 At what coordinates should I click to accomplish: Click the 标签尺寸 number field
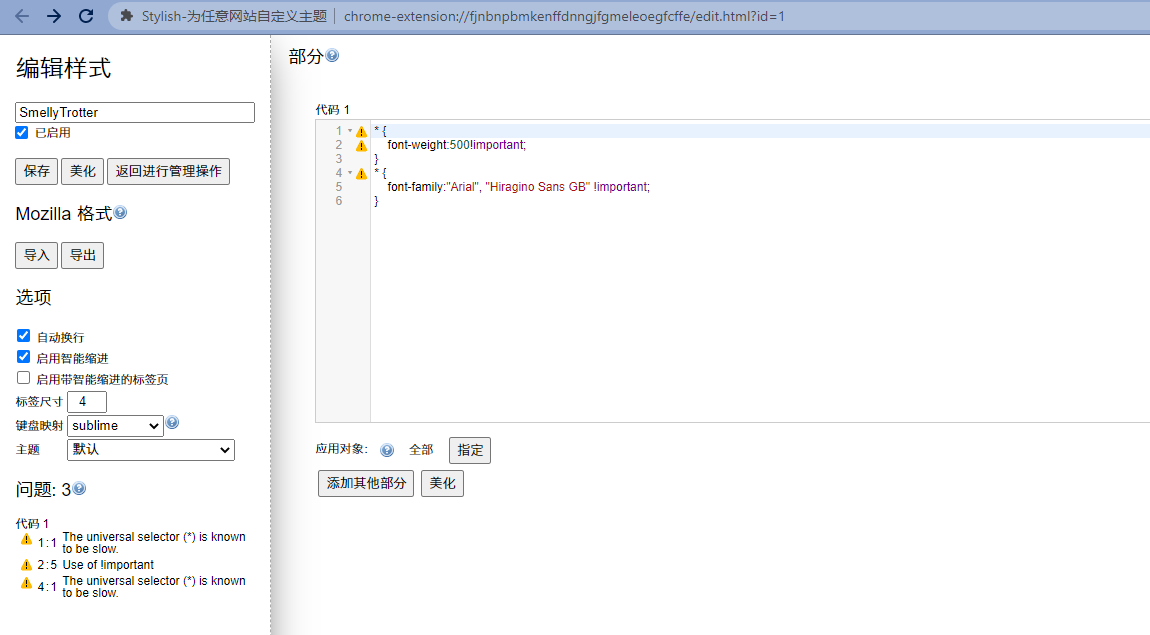(x=87, y=402)
